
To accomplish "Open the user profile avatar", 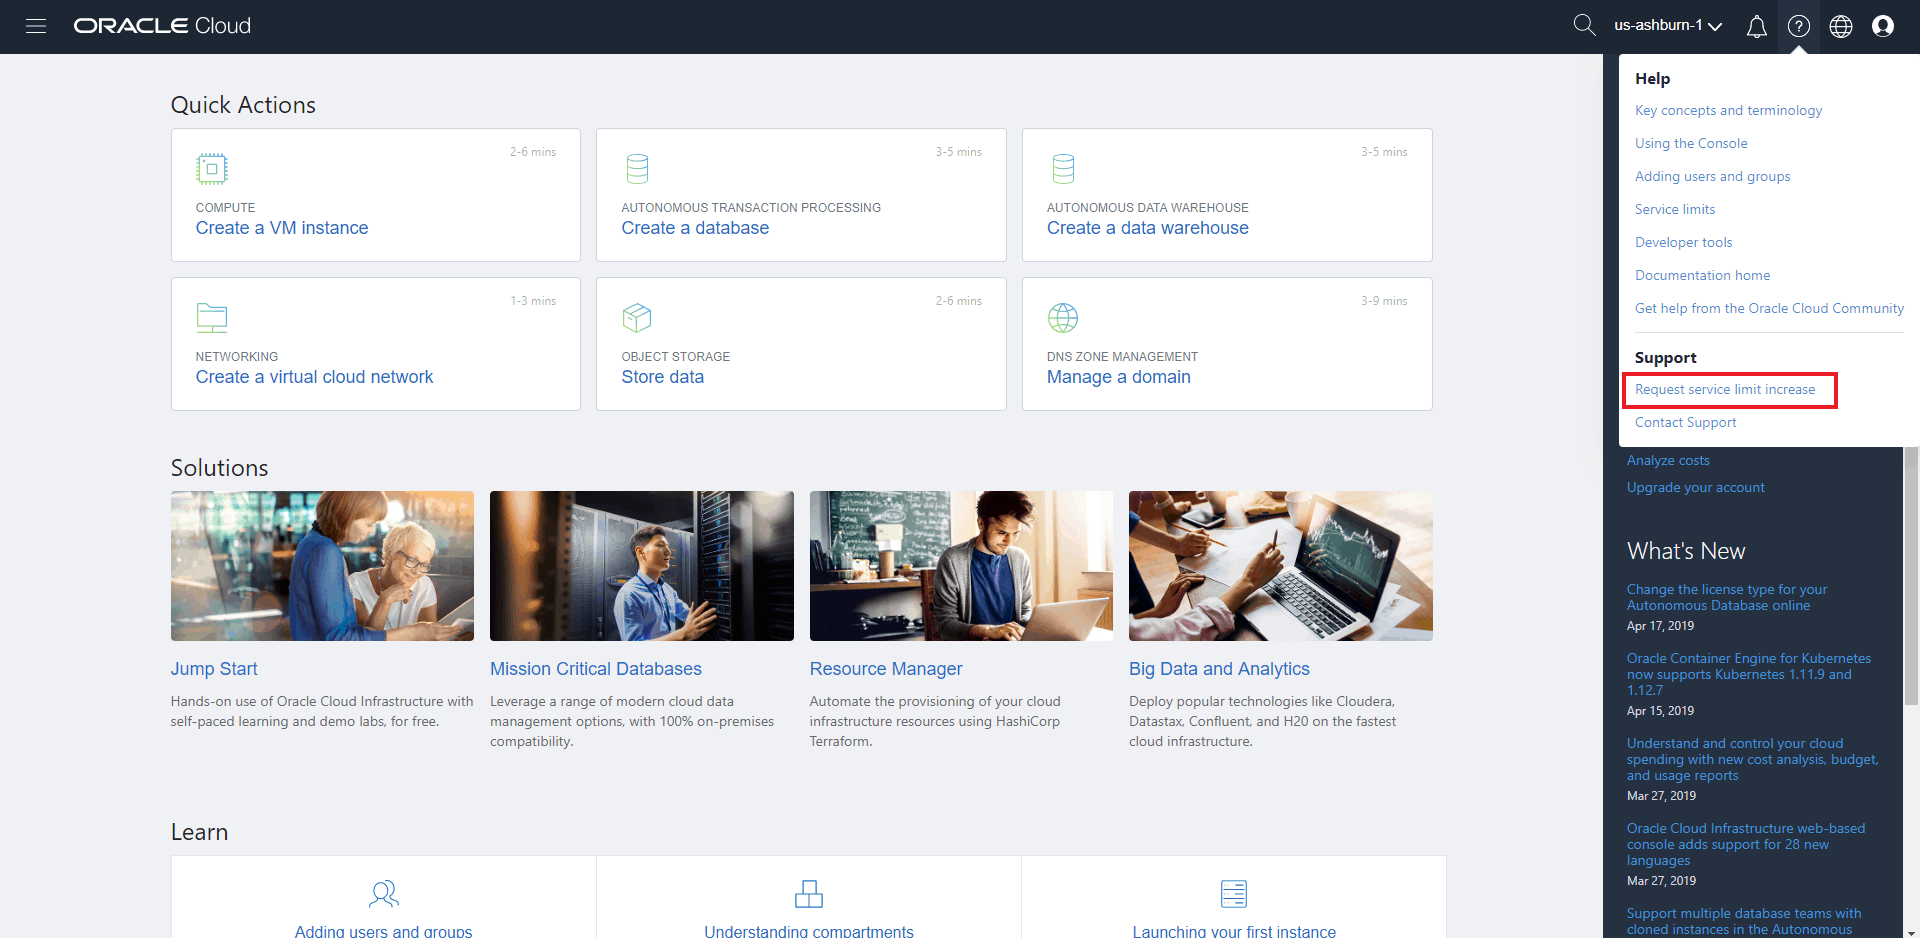I will [1883, 26].
